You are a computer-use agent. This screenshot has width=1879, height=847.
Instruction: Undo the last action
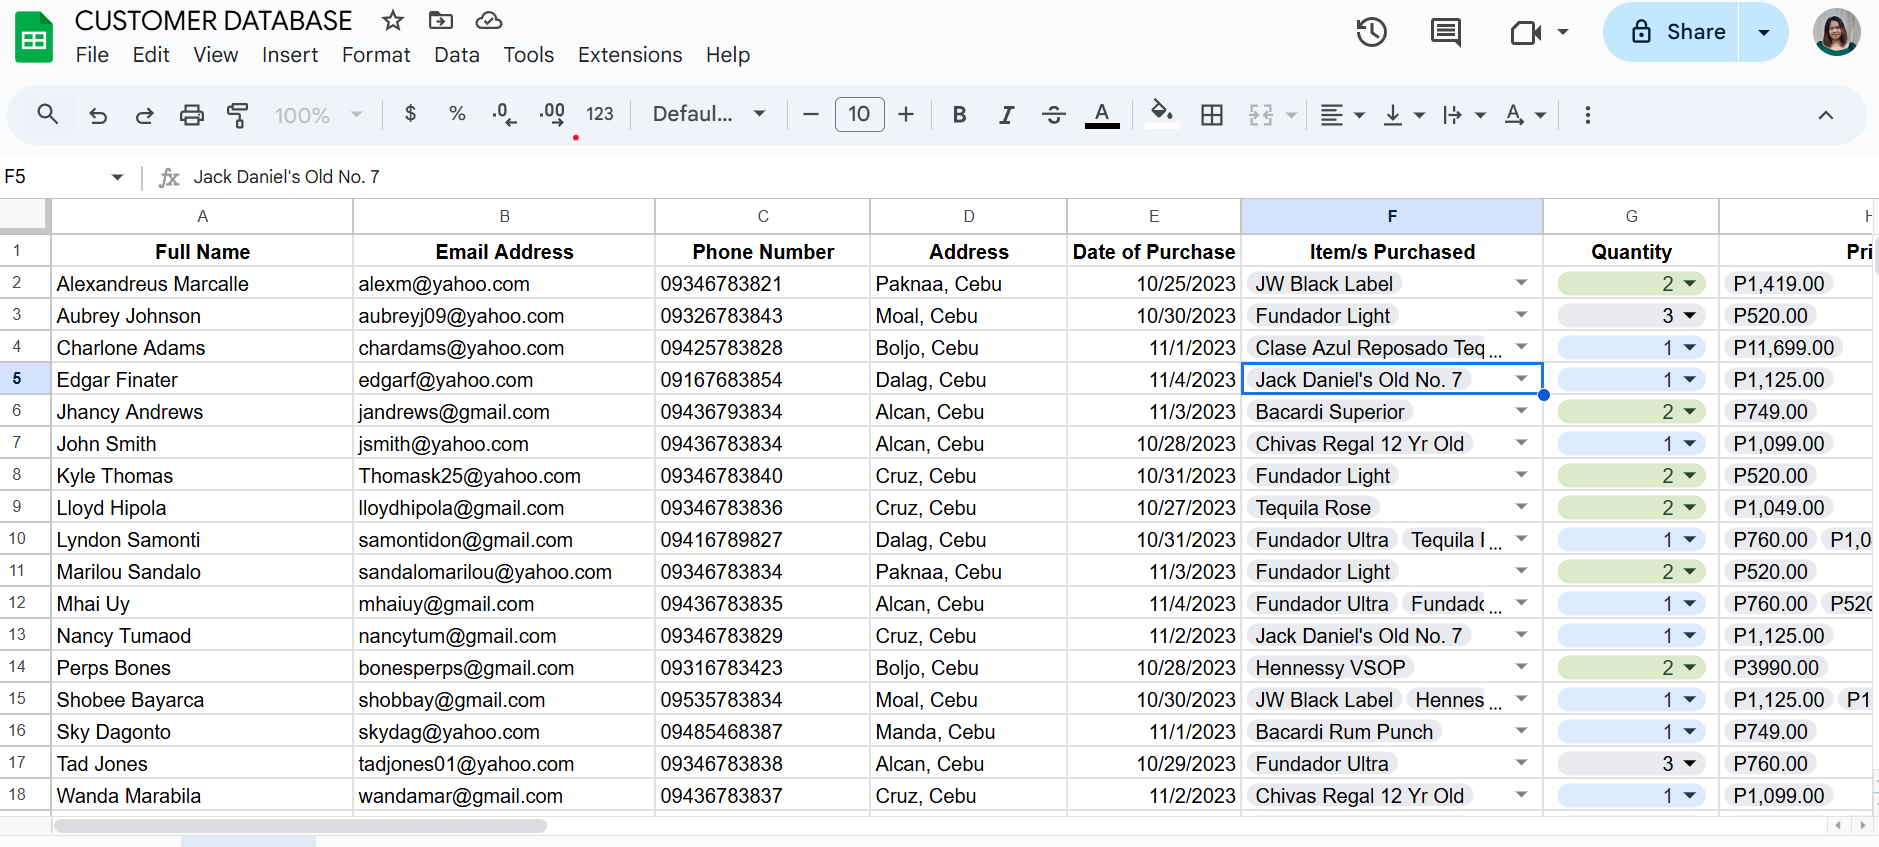pyautogui.click(x=97, y=115)
